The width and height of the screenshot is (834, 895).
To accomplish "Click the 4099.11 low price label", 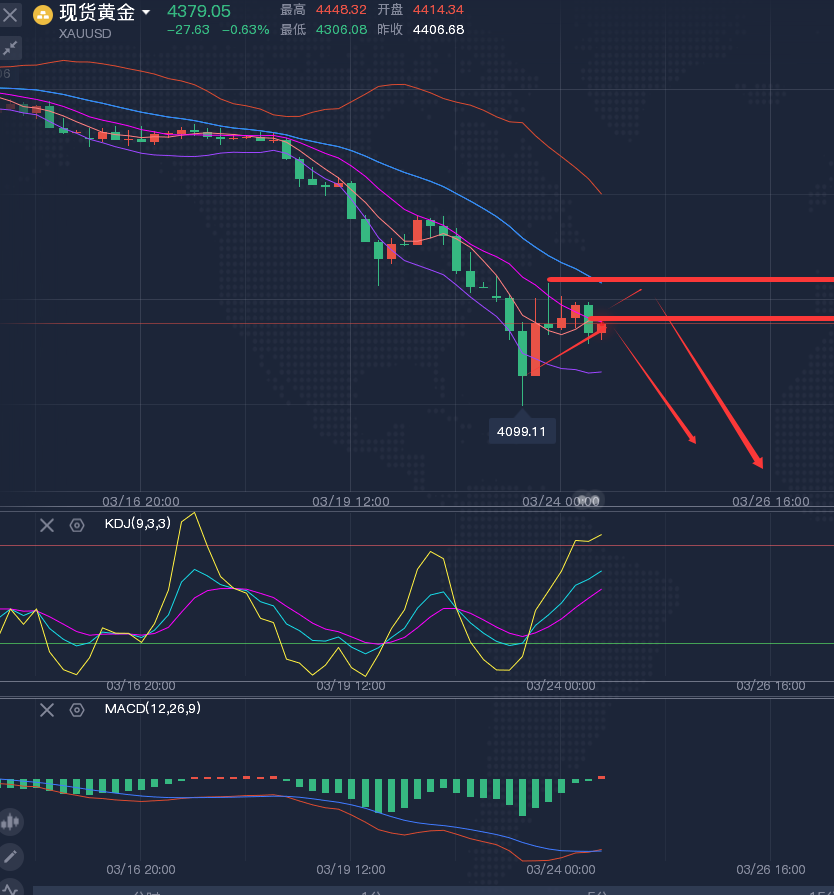I will 522,432.
